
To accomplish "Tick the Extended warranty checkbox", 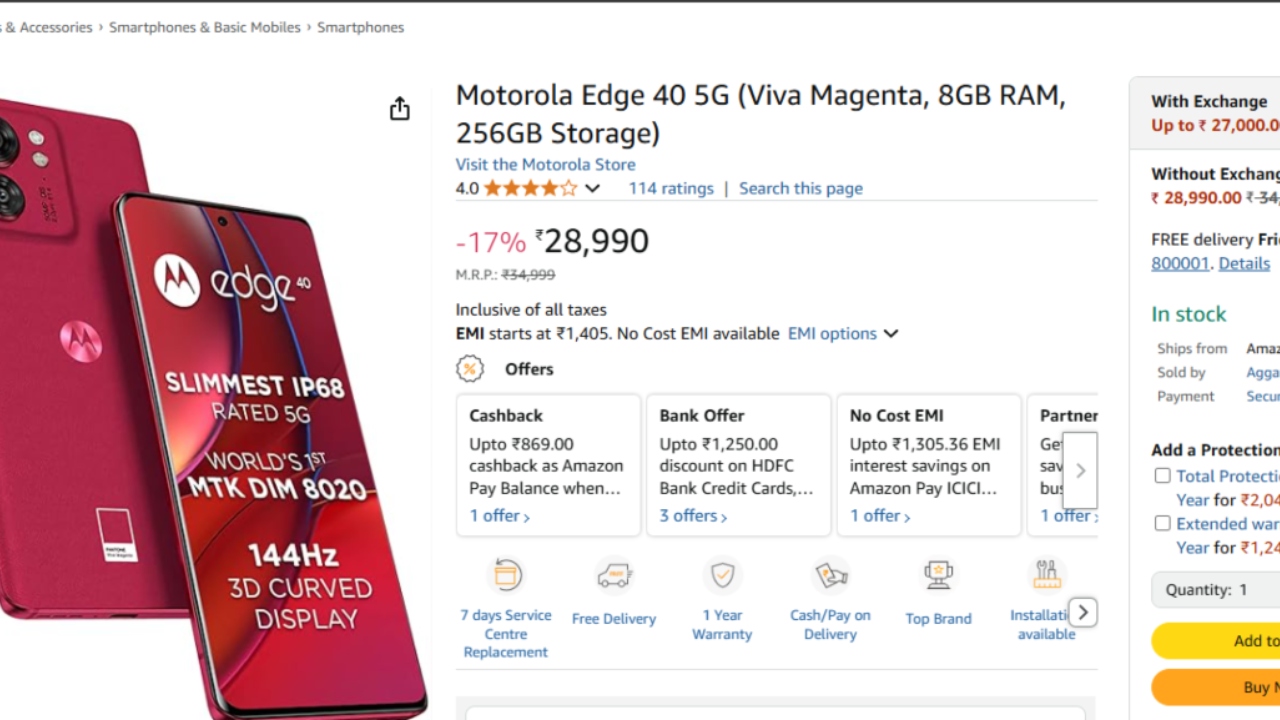I will [1162, 523].
